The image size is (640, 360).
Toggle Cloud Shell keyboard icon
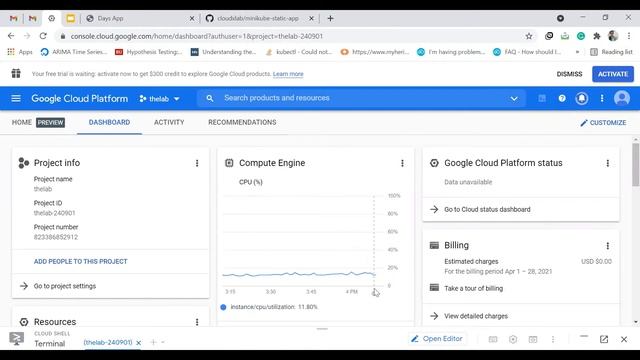[x=493, y=339]
